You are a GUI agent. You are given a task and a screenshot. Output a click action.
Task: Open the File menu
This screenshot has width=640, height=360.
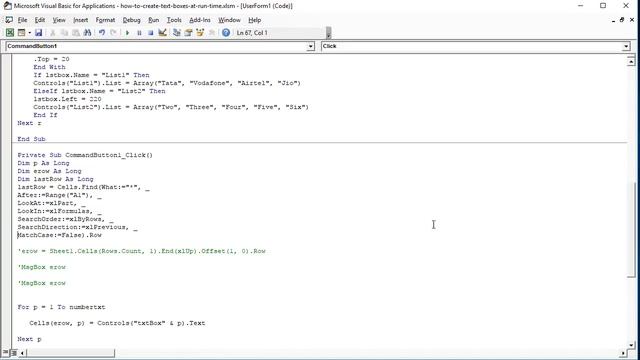22,20
